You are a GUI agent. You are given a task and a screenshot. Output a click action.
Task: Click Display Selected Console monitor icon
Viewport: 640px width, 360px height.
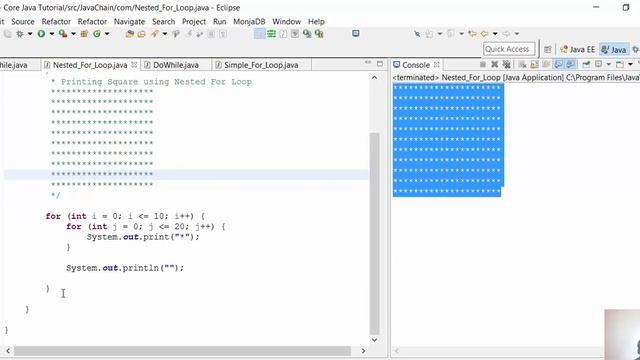(598, 64)
